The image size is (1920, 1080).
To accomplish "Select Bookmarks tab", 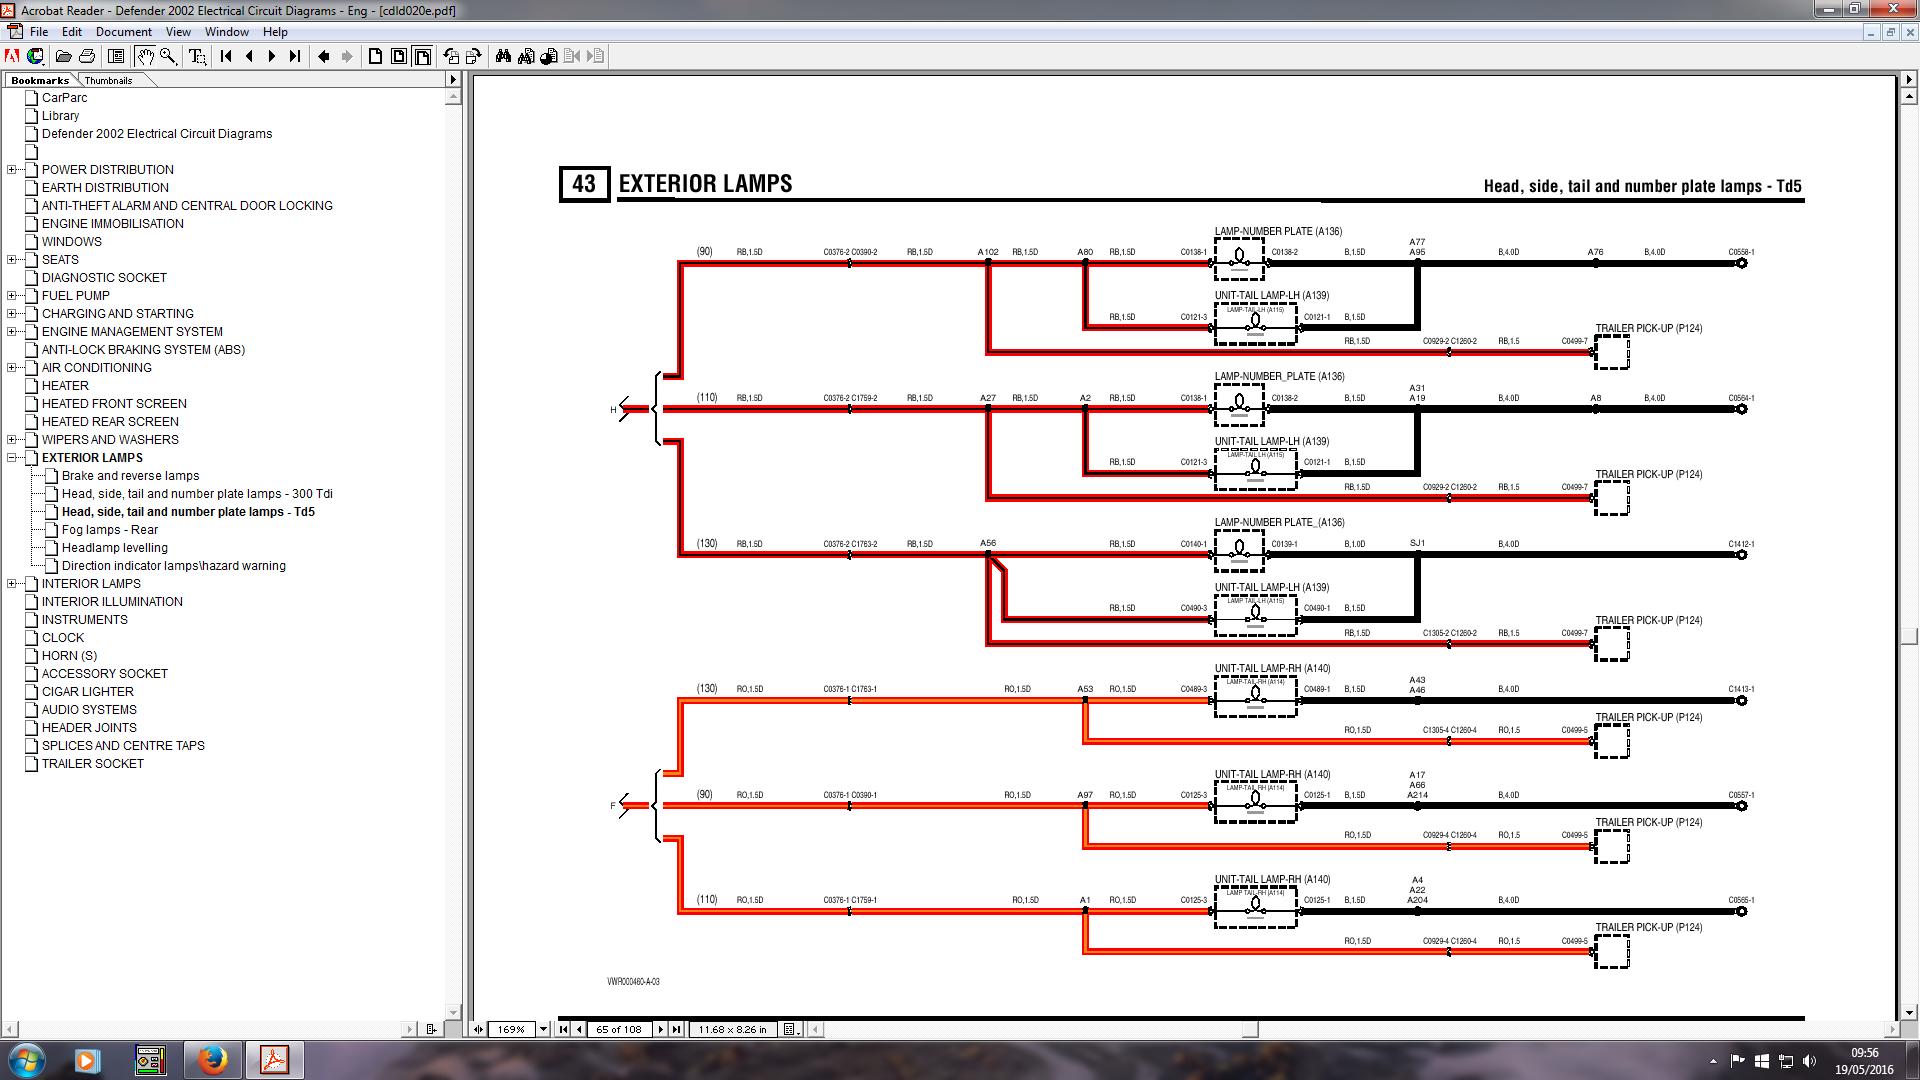I will pos(40,81).
